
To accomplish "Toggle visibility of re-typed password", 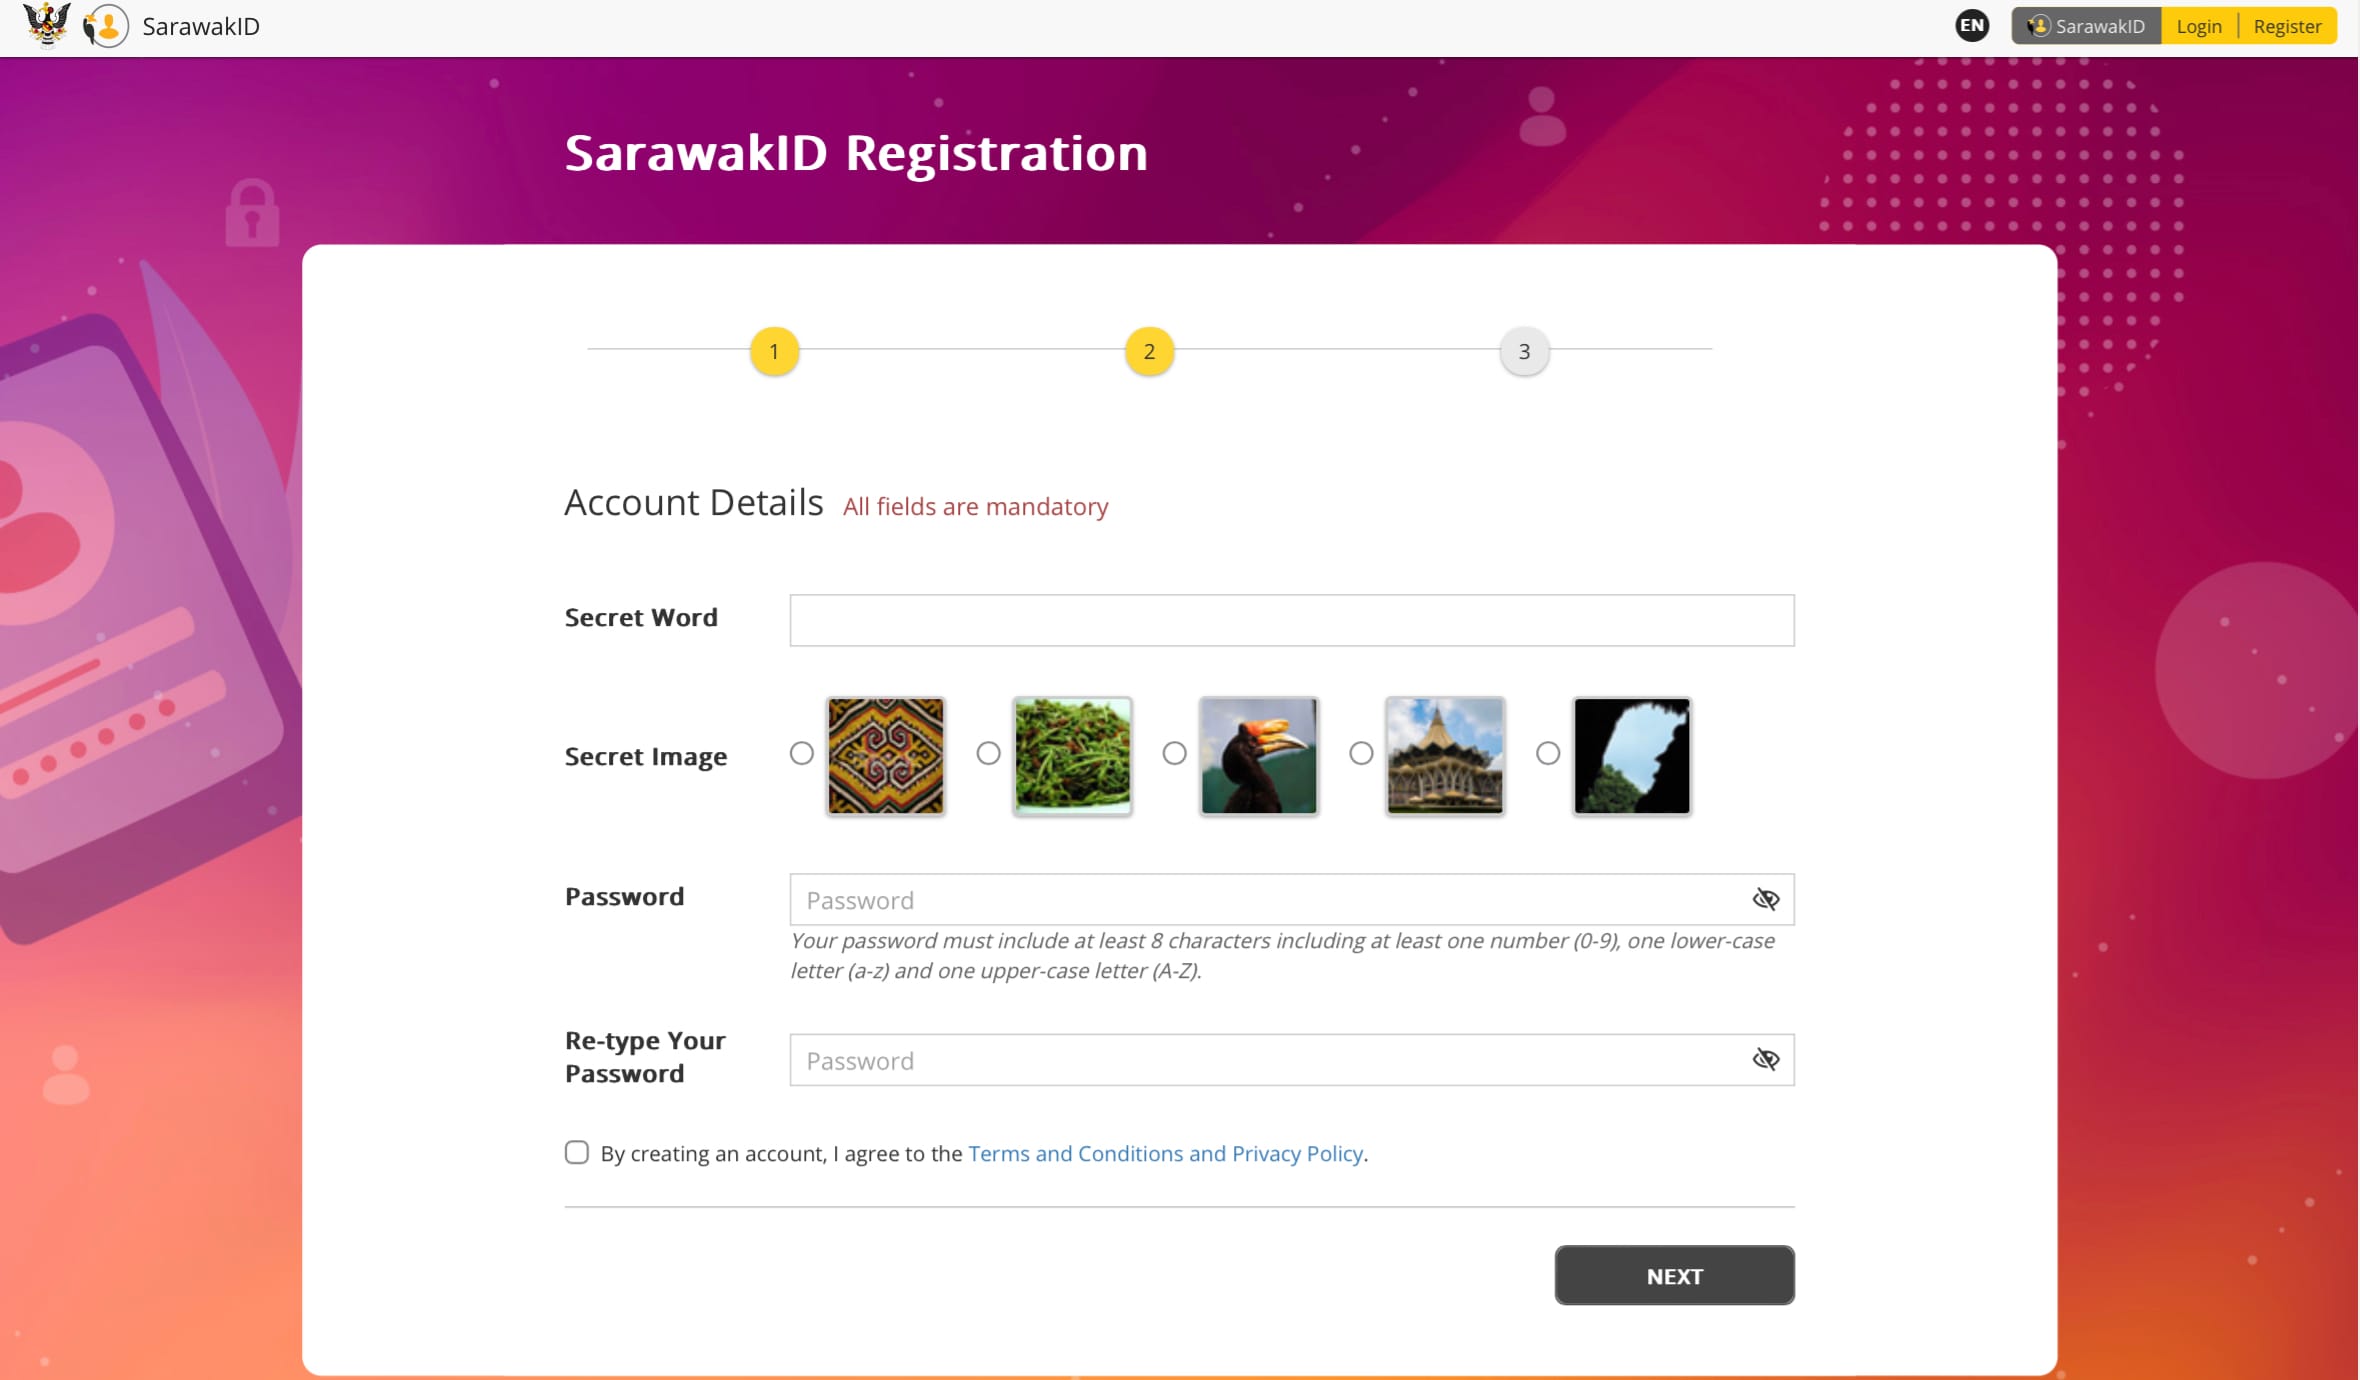I will click(1765, 1059).
